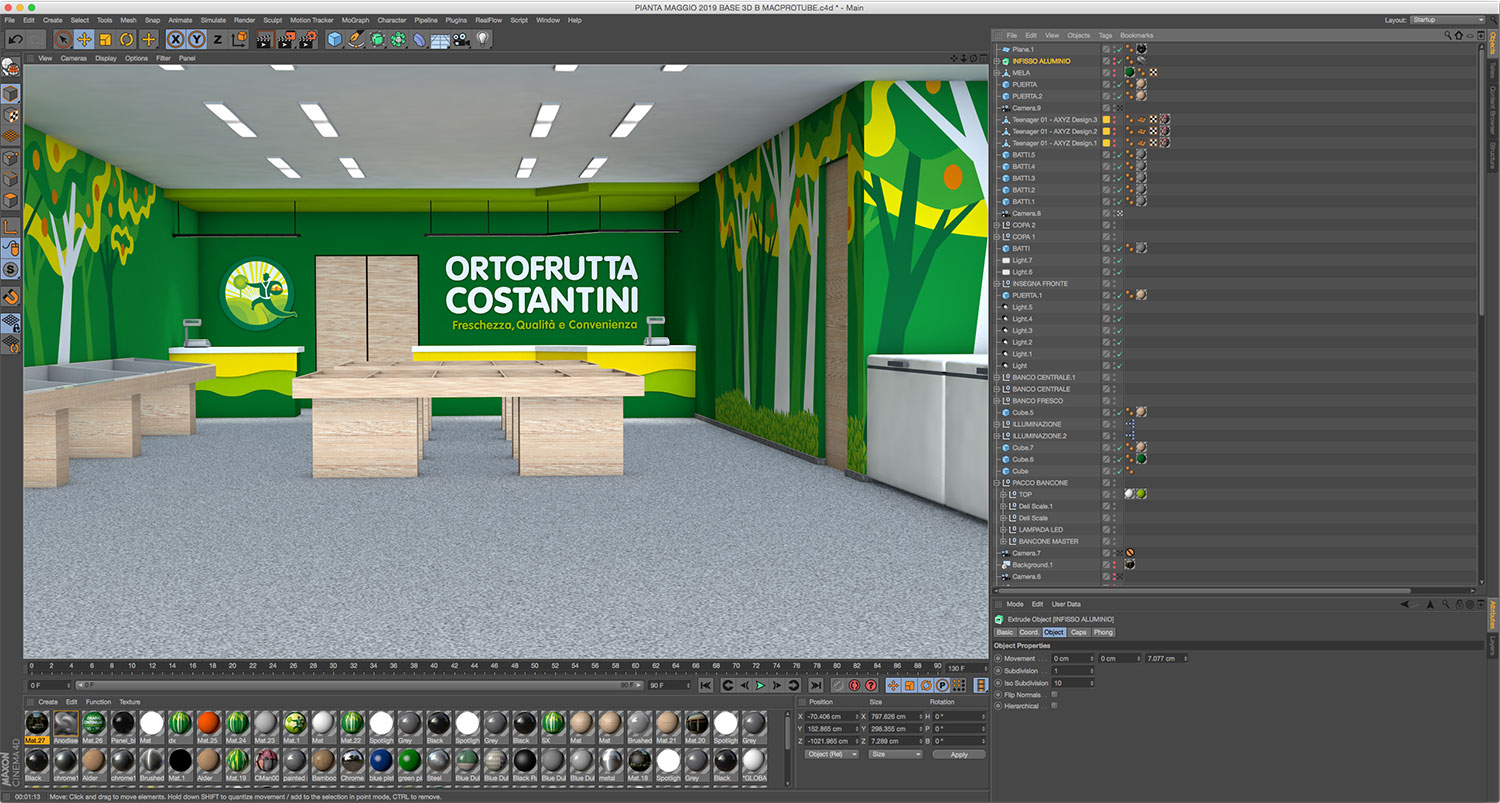The height and width of the screenshot is (803, 1500).
Task: Activate the Move tool in top toolbar
Action: coord(85,39)
